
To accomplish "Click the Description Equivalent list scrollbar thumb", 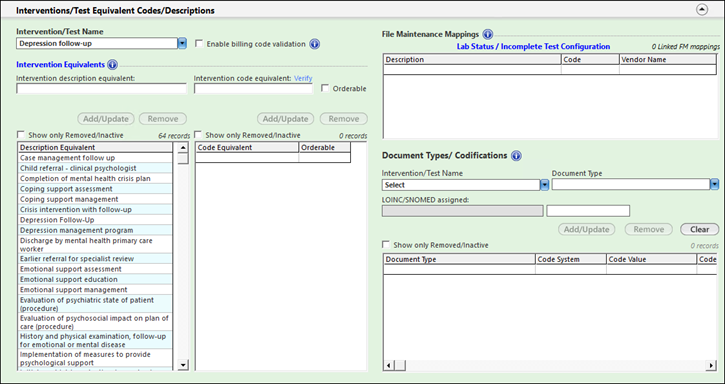I will pos(183,159).
